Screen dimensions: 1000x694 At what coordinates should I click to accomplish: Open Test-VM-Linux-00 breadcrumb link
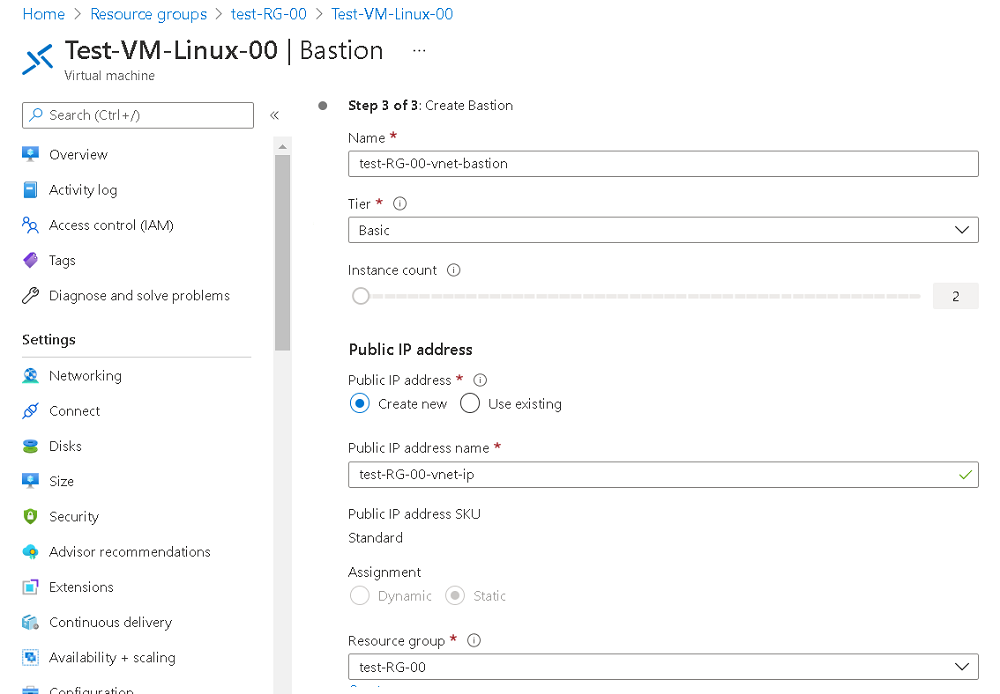pyautogui.click(x=392, y=14)
